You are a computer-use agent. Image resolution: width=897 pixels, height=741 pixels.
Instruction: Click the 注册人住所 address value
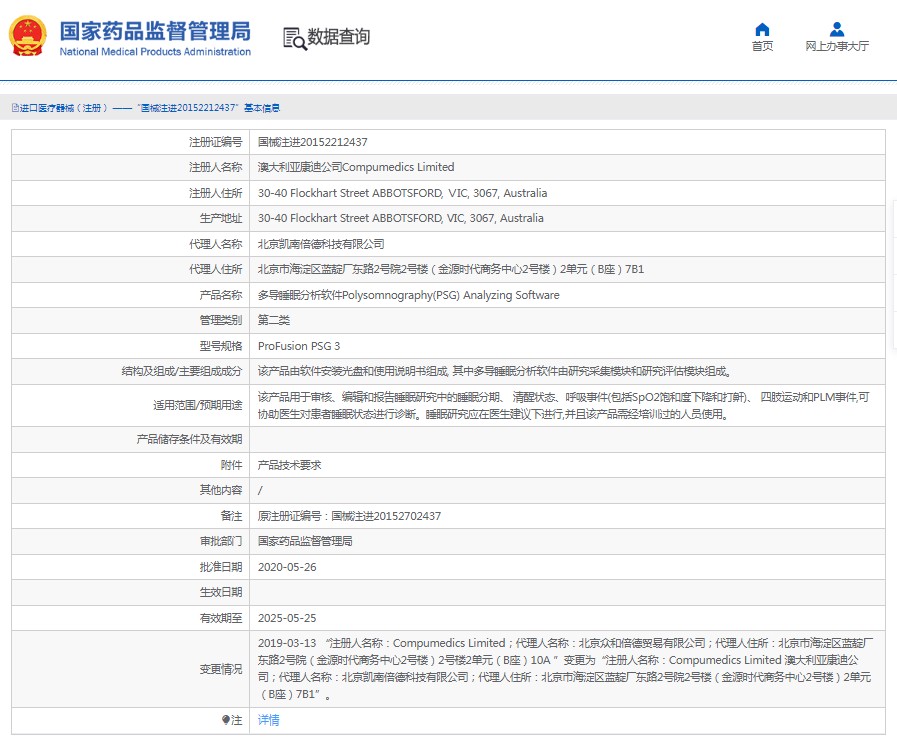coord(402,193)
